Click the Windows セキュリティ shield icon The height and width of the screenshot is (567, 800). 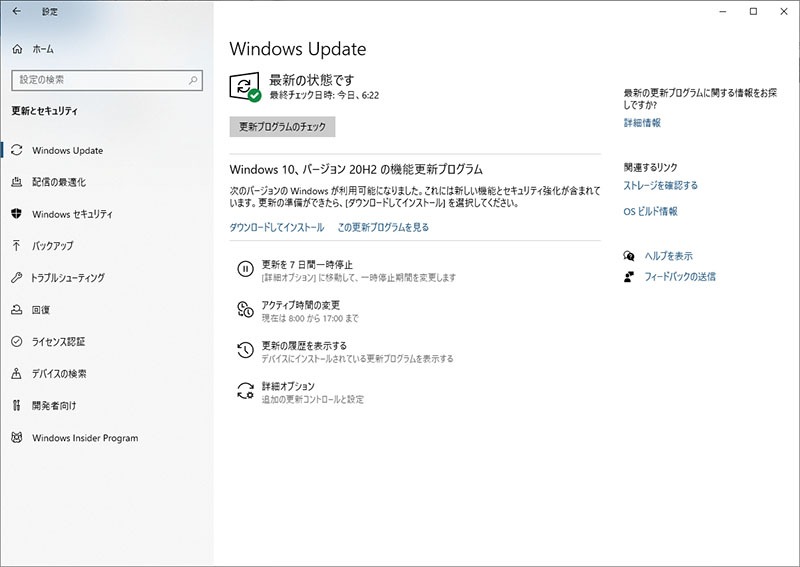coord(17,214)
